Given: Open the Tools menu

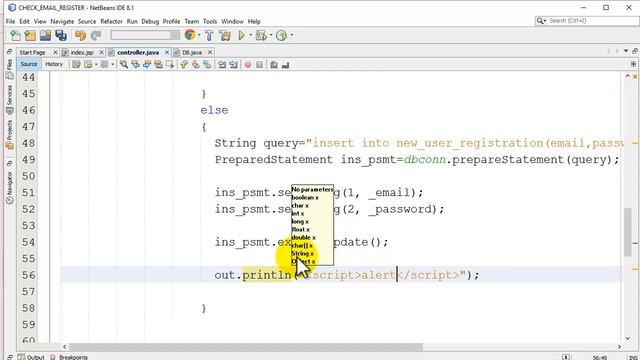Looking at the screenshot, I should (x=210, y=21).
